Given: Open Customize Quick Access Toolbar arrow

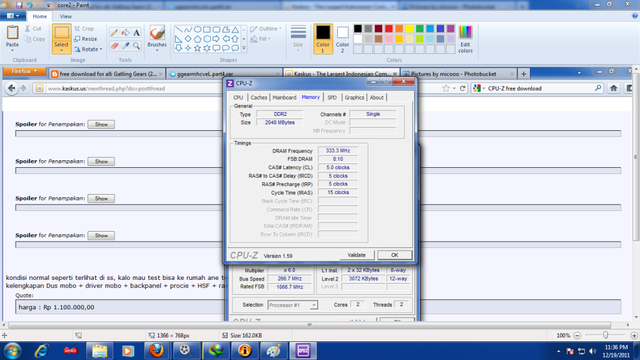Looking at the screenshot, I should coord(49,5).
